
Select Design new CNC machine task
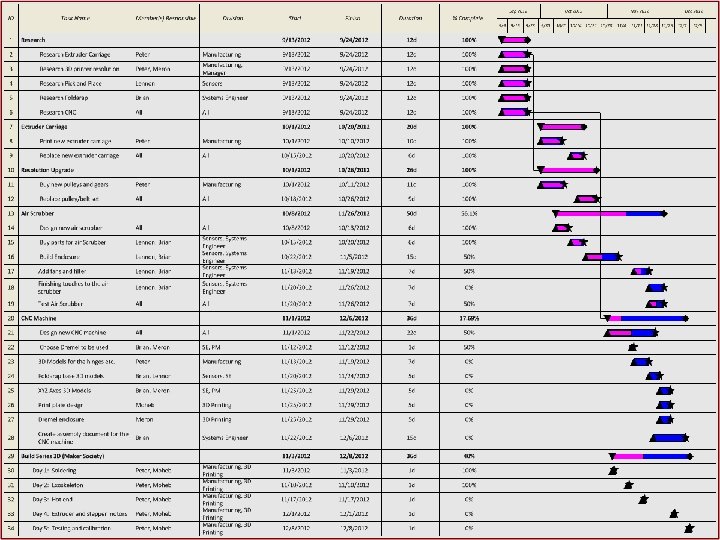click(x=72, y=332)
